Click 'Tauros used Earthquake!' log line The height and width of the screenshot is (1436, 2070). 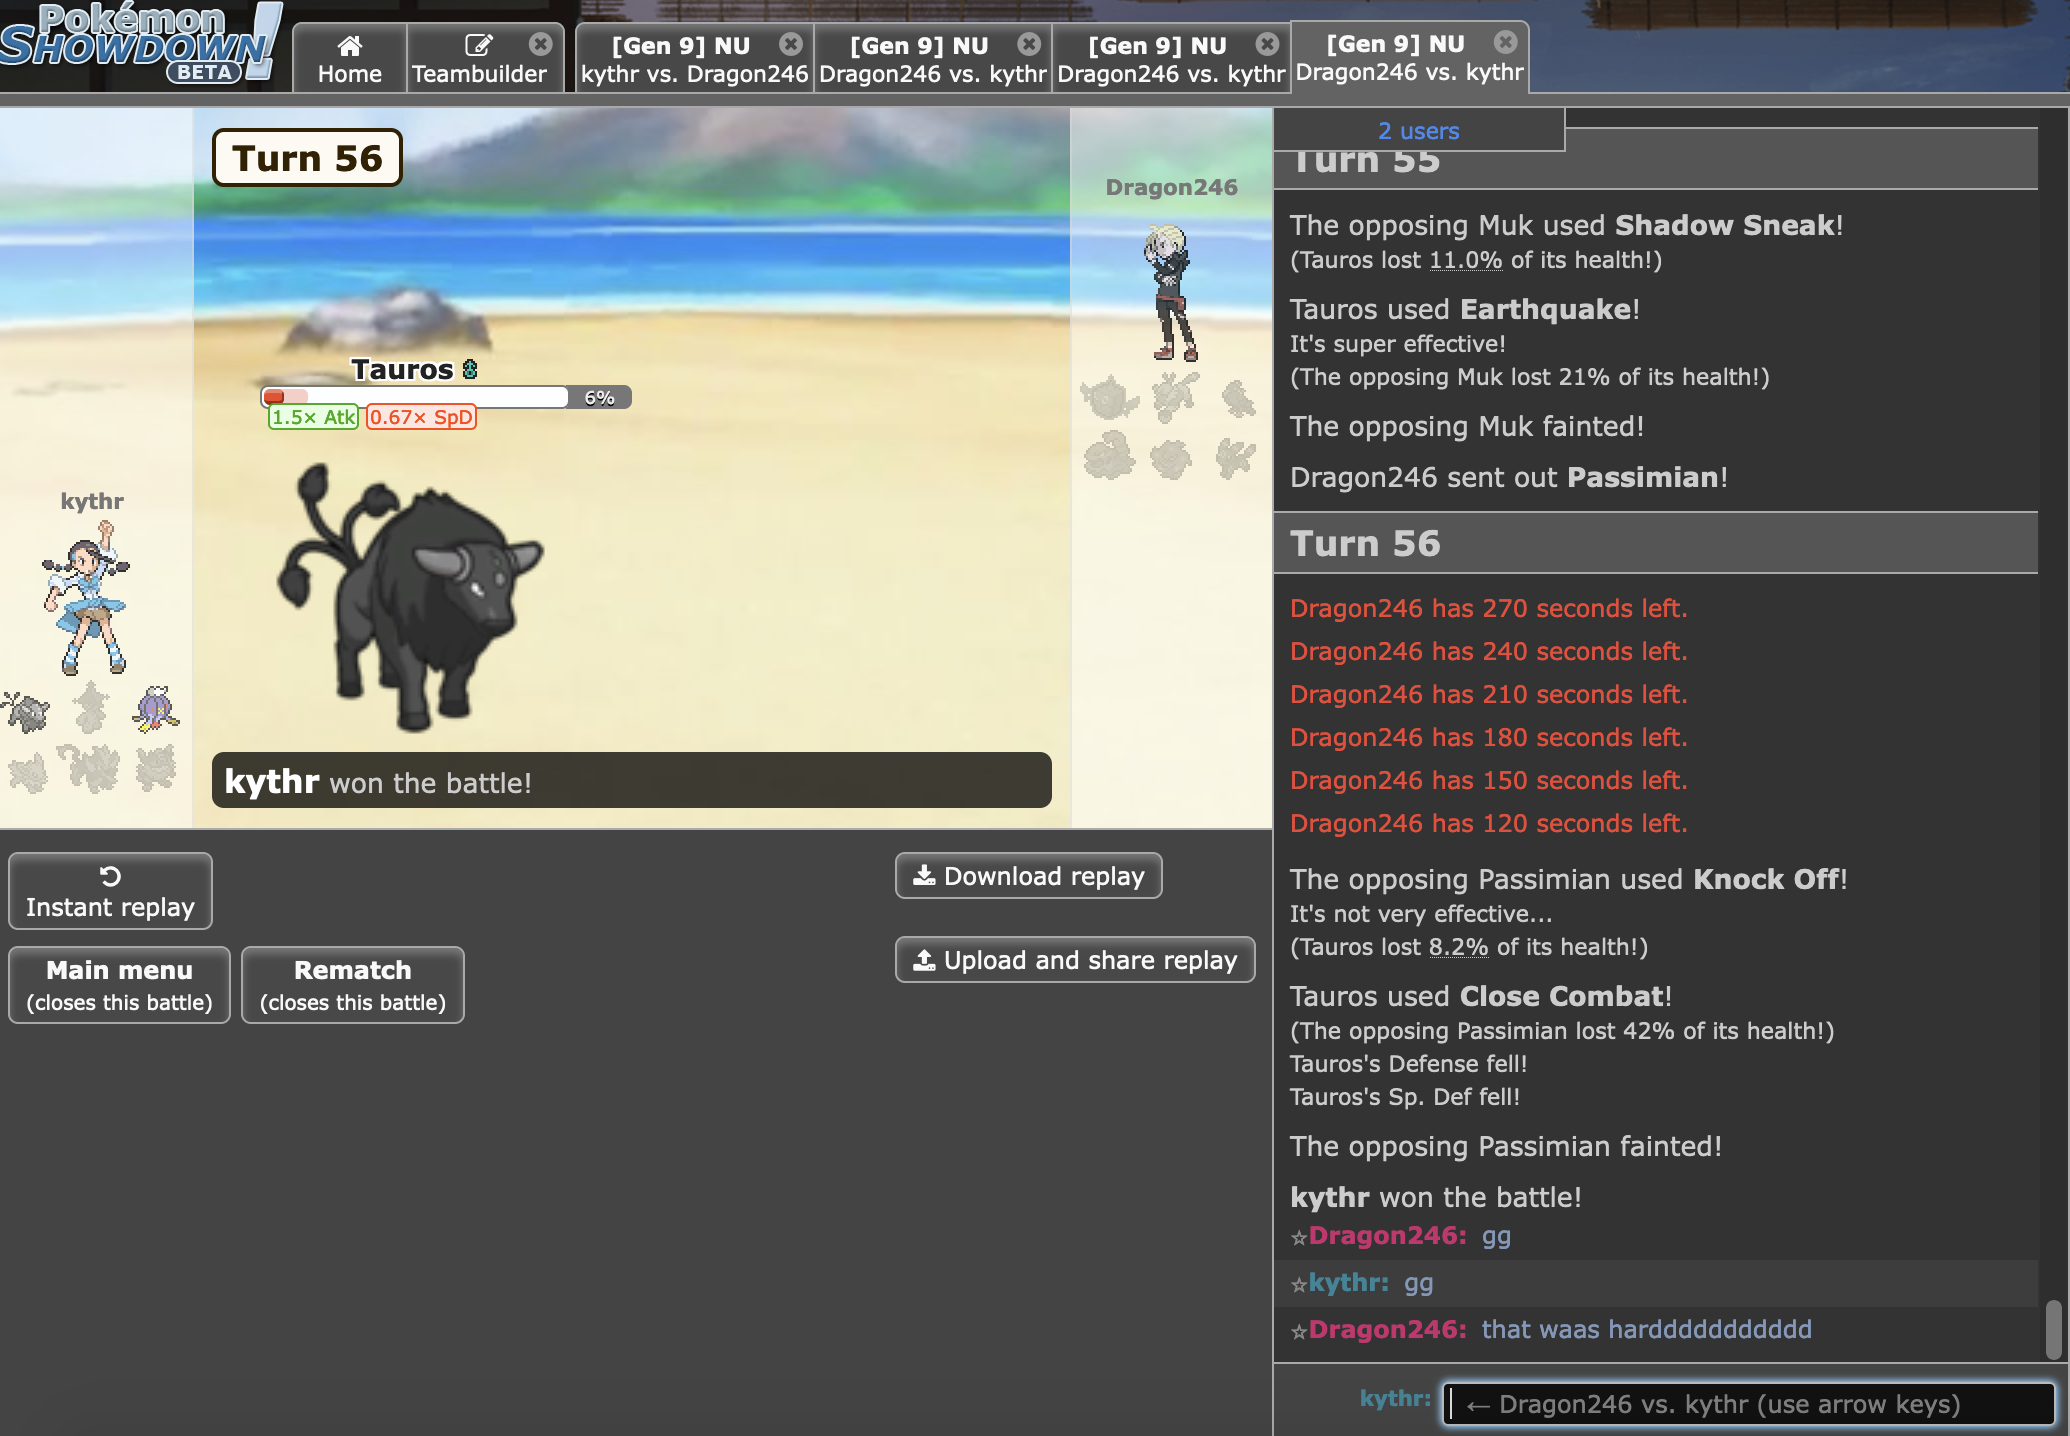[x=1464, y=309]
